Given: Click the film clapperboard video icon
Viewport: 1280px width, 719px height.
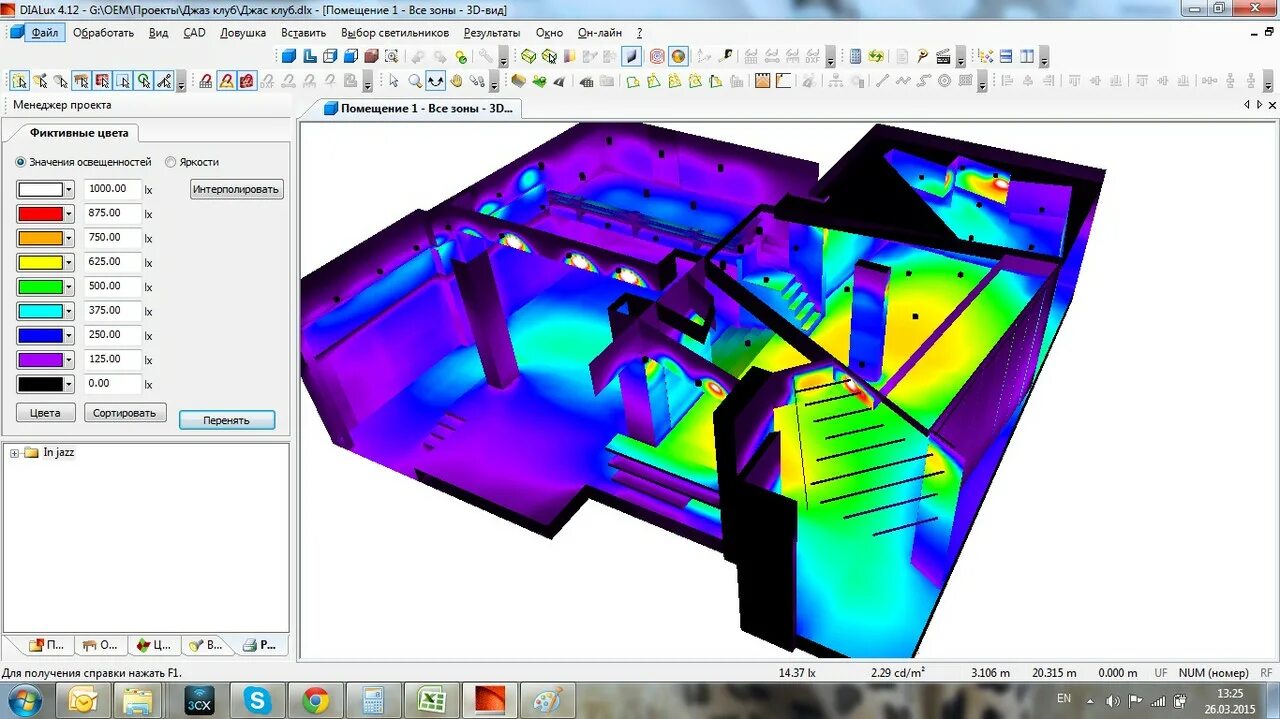Looking at the screenshot, I should click(x=943, y=56).
